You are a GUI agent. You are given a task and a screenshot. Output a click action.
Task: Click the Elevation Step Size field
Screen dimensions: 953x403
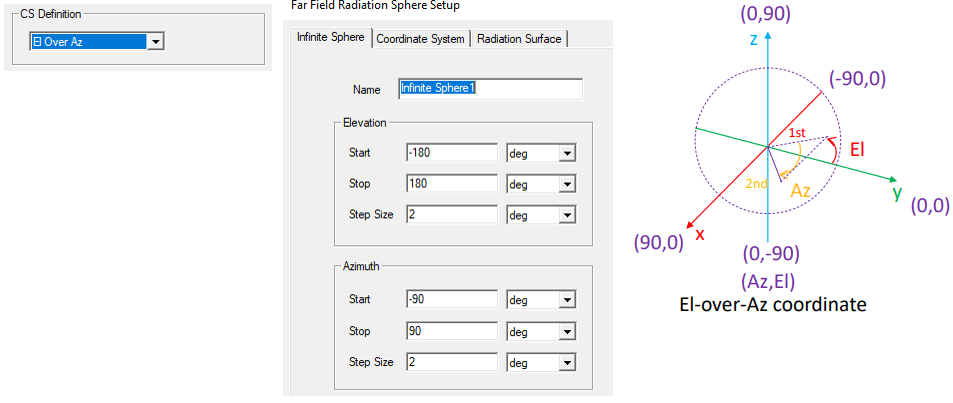pos(451,214)
